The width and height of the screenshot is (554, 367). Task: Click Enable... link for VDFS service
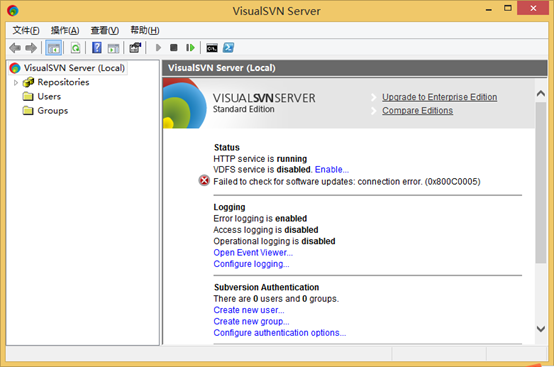point(332,170)
